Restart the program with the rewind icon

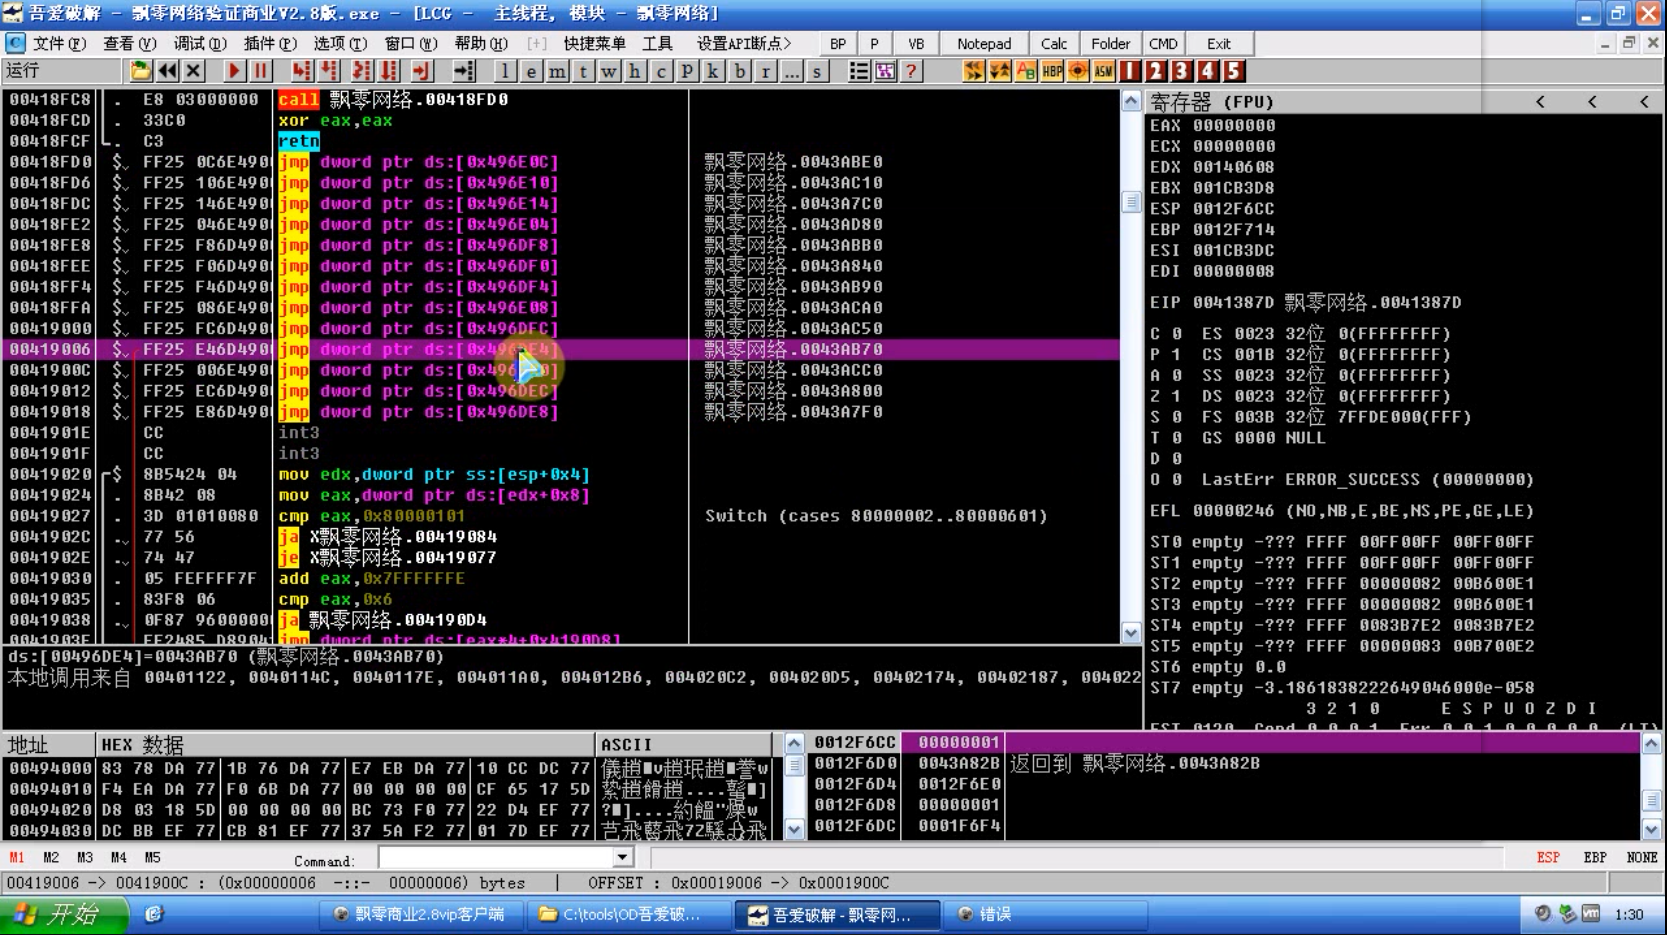[167, 71]
